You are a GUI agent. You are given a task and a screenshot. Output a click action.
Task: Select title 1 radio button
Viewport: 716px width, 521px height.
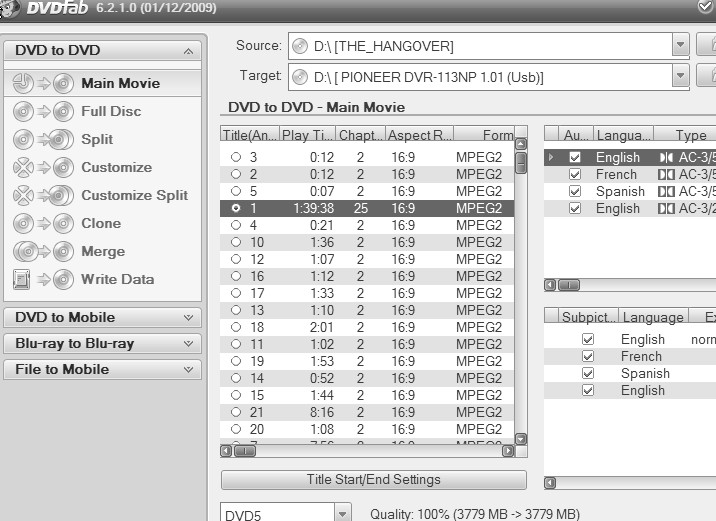coord(236,208)
